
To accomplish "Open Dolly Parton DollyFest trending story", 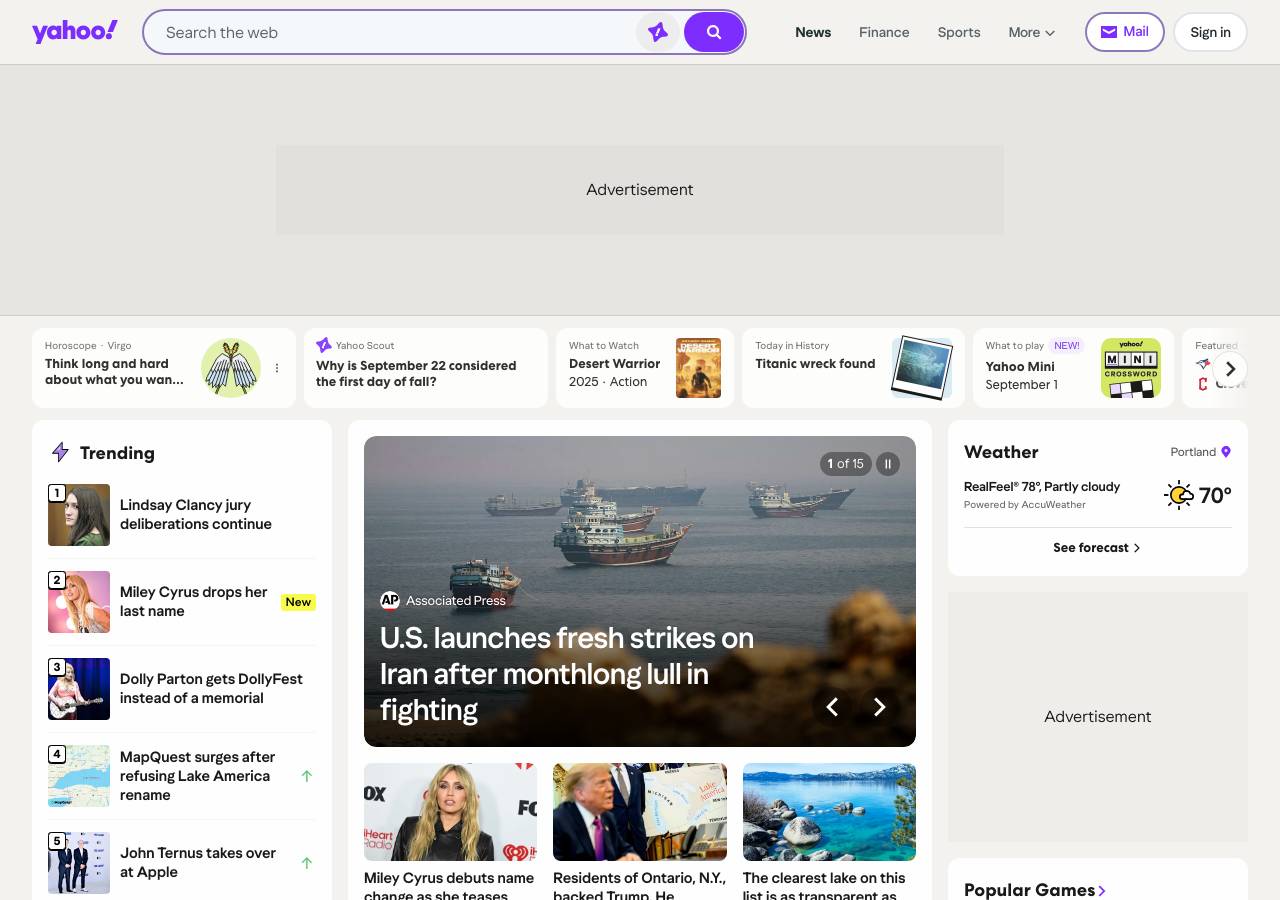I will tap(211, 688).
